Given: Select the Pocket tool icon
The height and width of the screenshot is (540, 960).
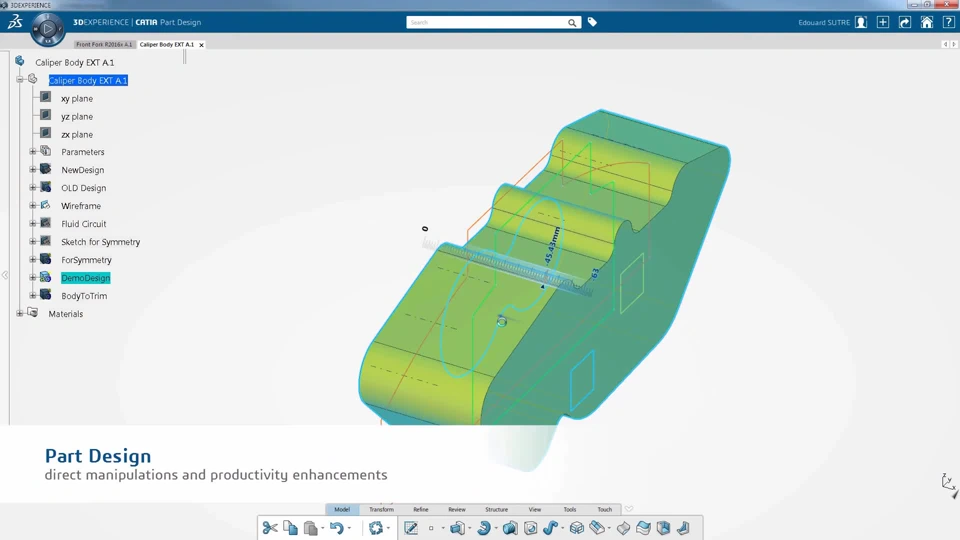Looking at the screenshot, I should click(x=510, y=528).
